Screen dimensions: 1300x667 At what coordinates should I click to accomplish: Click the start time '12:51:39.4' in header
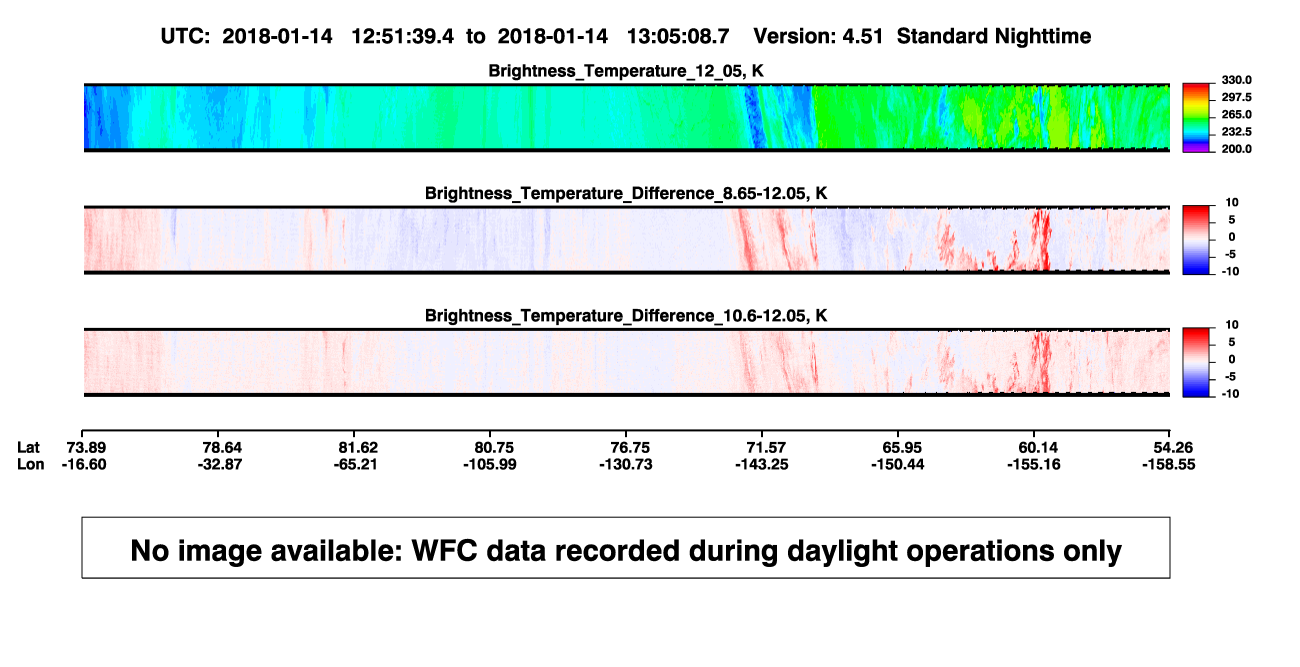pos(403,36)
